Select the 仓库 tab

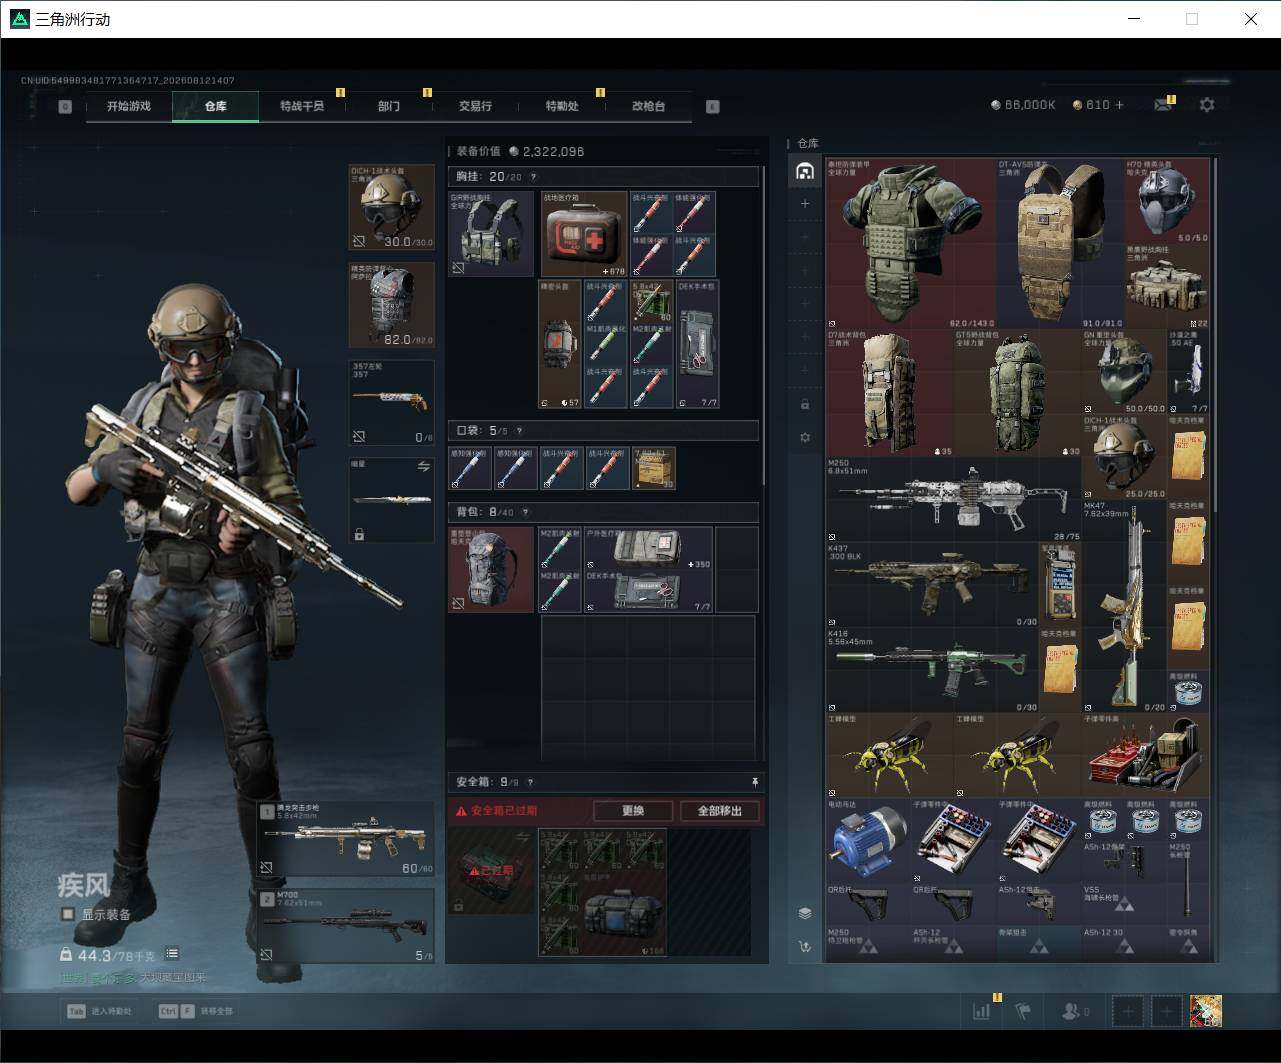(x=215, y=106)
